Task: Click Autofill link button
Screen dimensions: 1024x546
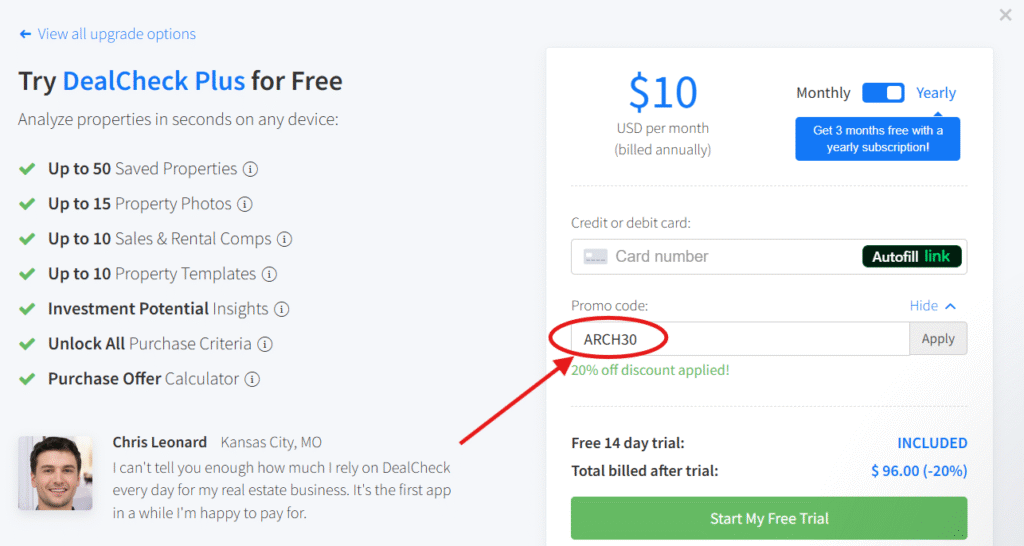Action: click(x=911, y=257)
